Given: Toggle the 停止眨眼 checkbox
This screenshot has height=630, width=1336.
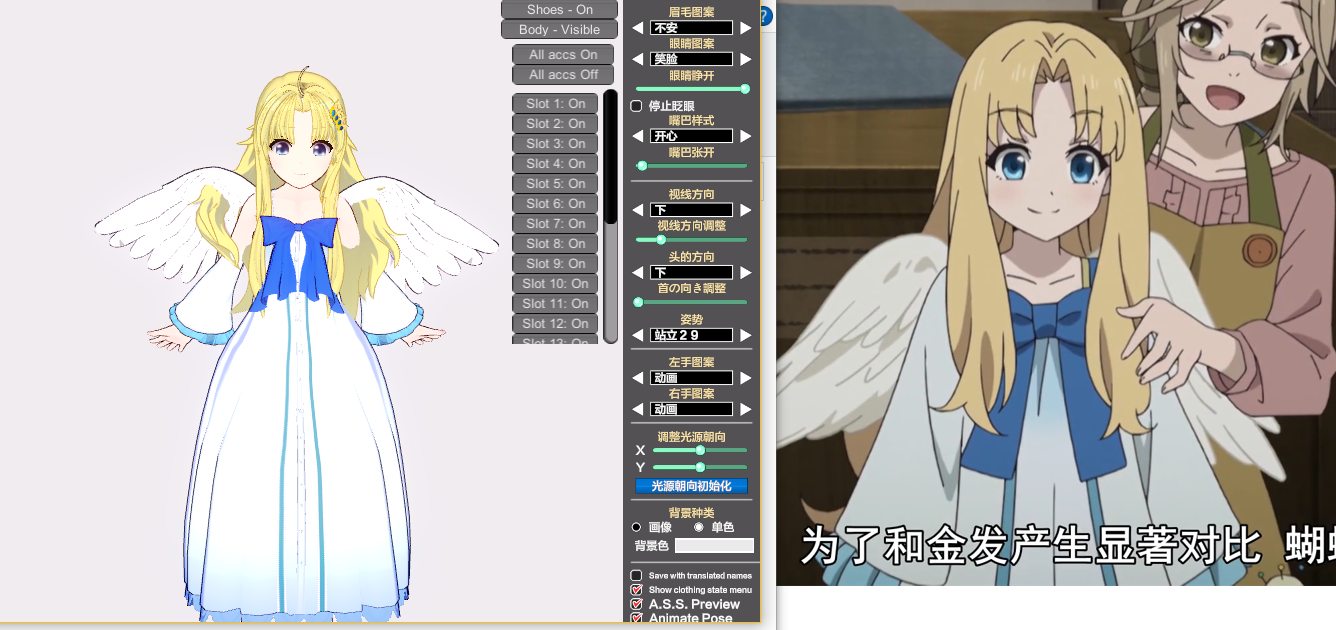Looking at the screenshot, I should pyautogui.click(x=636, y=106).
